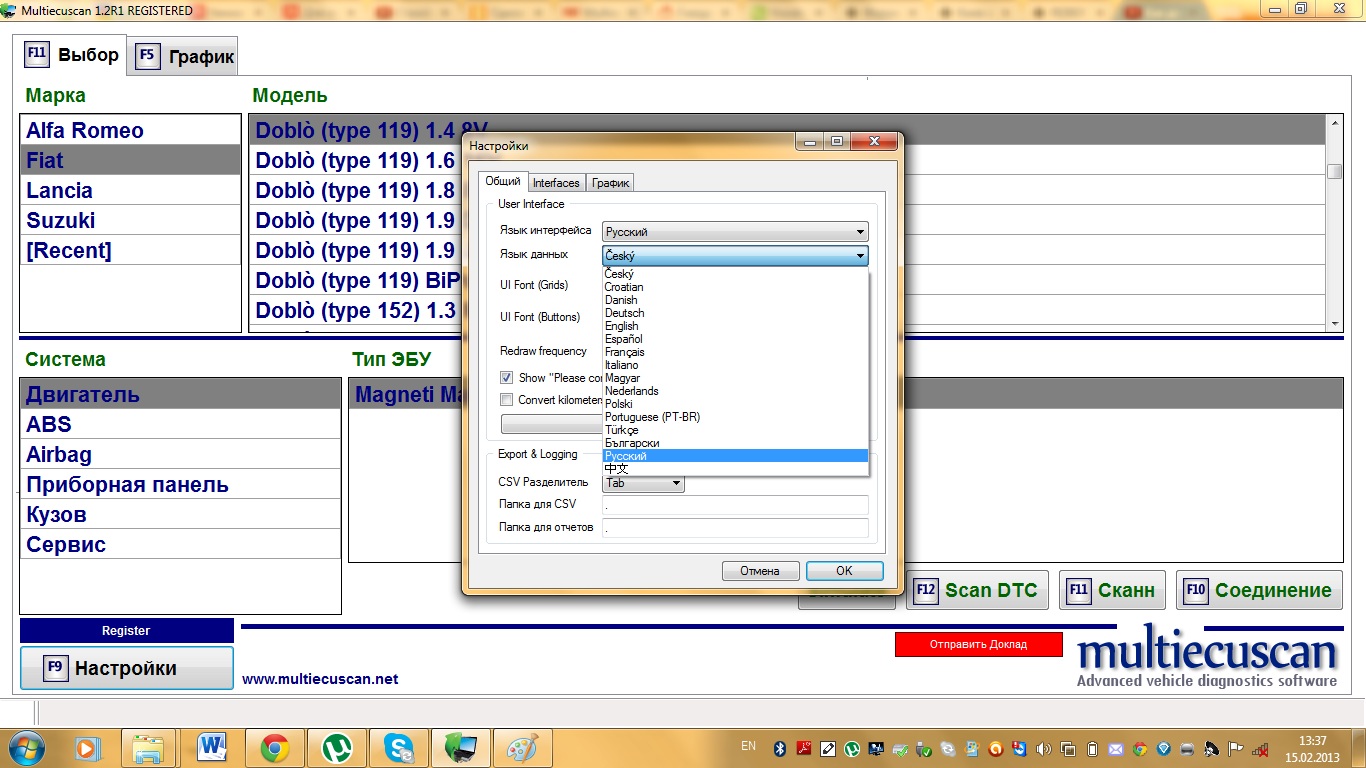The width and height of the screenshot is (1366, 768).
Task: Open Google Chrome from the taskbar
Action: pyautogui.click(x=275, y=747)
